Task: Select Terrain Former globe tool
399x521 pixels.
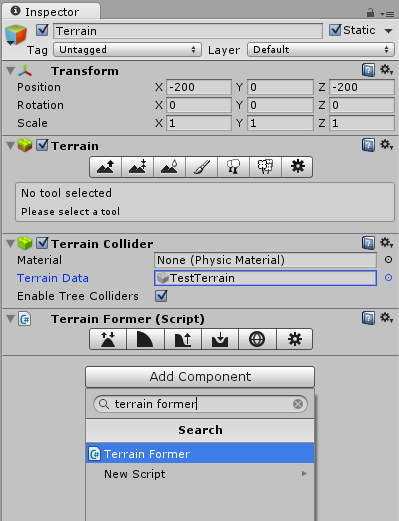Action: pos(257,339)
